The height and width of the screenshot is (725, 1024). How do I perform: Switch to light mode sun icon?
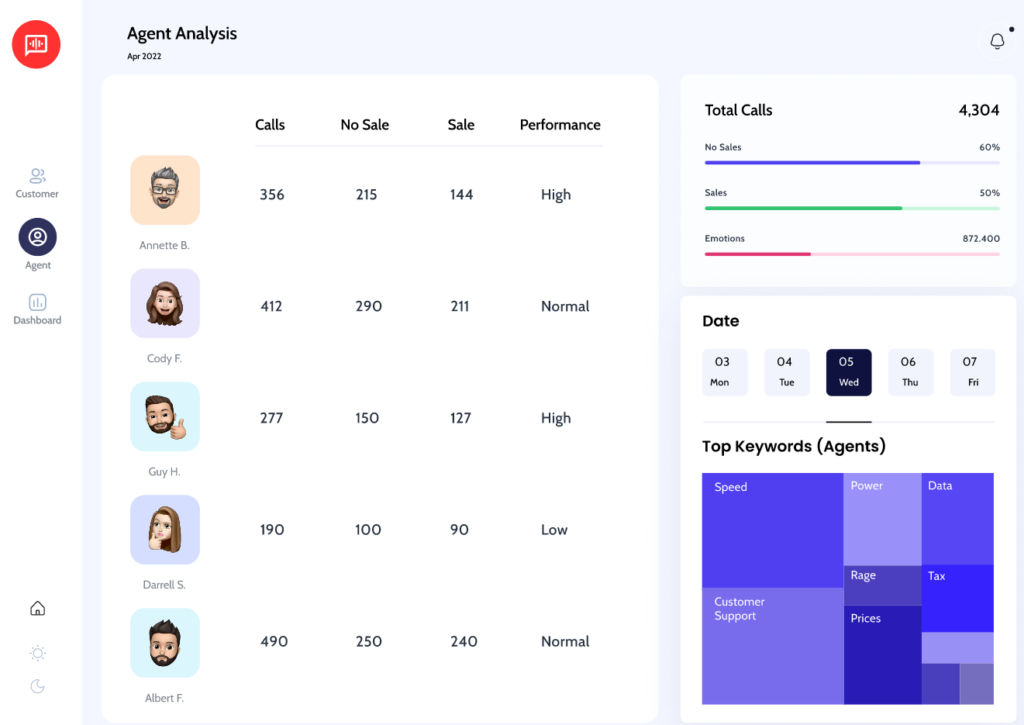(37, 653)
